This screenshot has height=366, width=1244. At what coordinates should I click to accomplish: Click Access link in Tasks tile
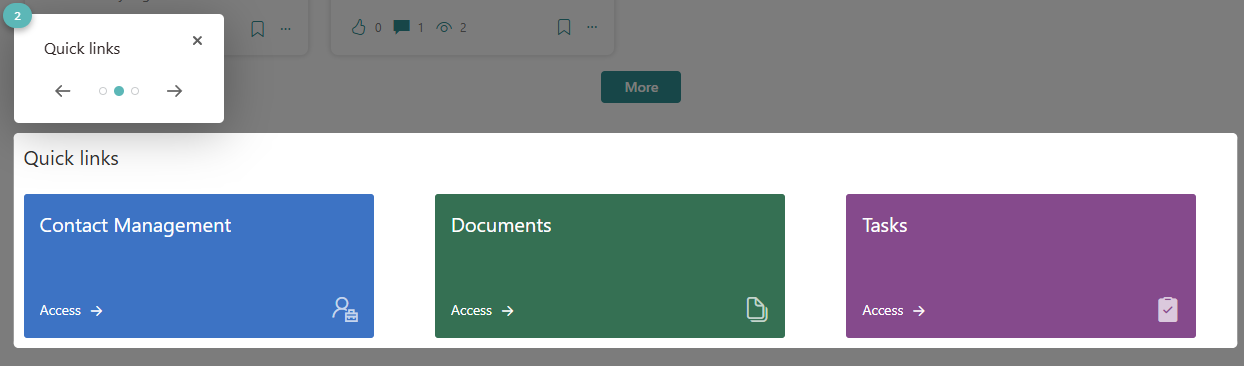pos(893,311)
